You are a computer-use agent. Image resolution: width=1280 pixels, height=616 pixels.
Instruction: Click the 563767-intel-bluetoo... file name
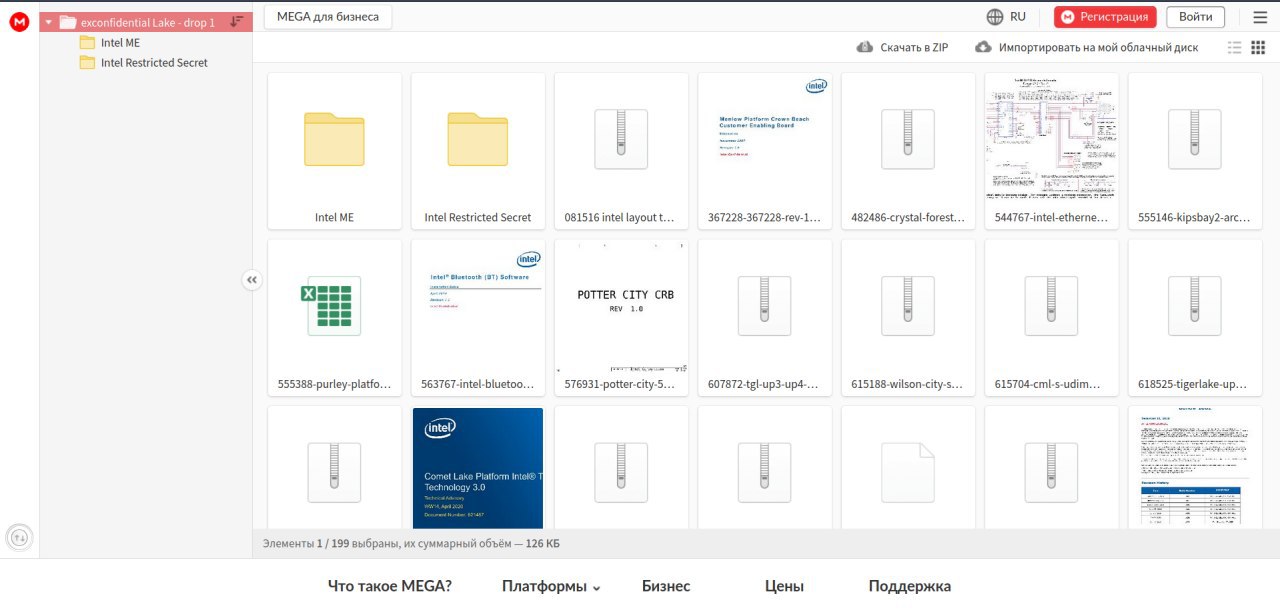click(x=478, y=384)
